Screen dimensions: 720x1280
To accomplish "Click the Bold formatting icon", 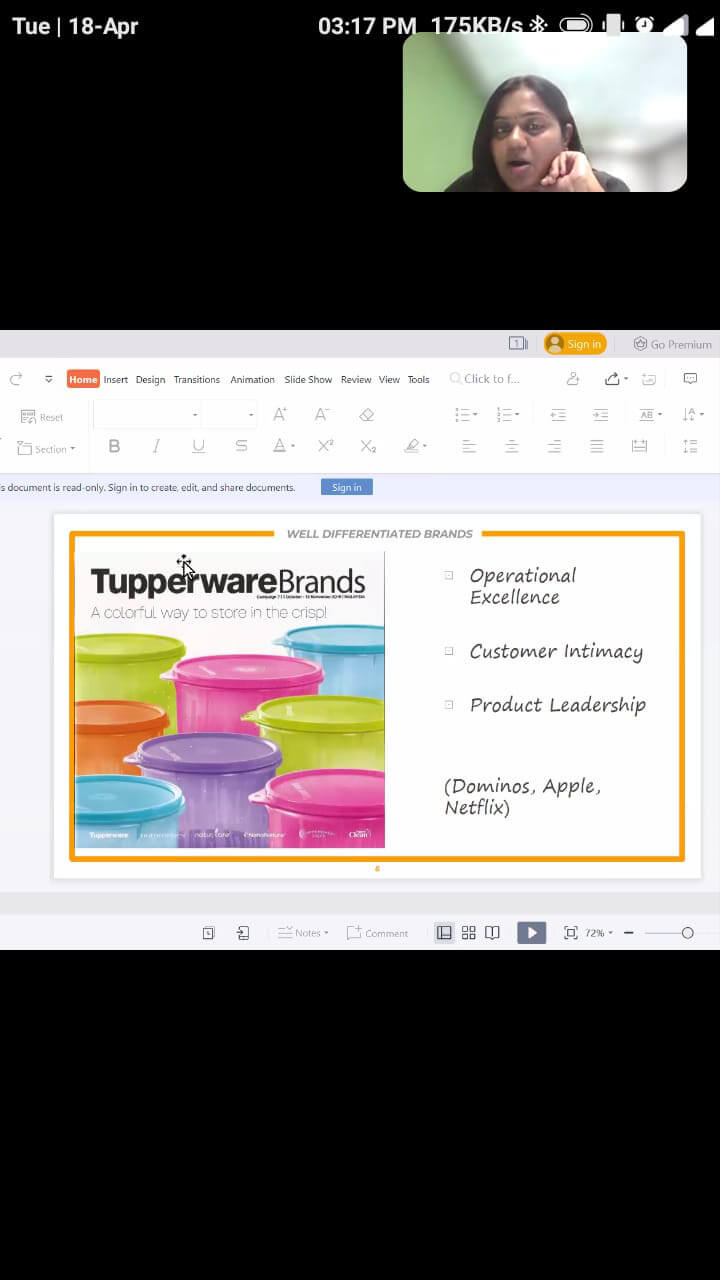I will 114,446.
